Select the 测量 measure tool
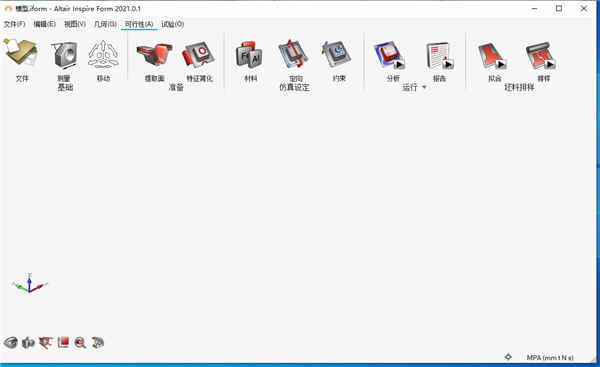The width and height of the screenshot is (600, 367). click(x=64, y=55)
